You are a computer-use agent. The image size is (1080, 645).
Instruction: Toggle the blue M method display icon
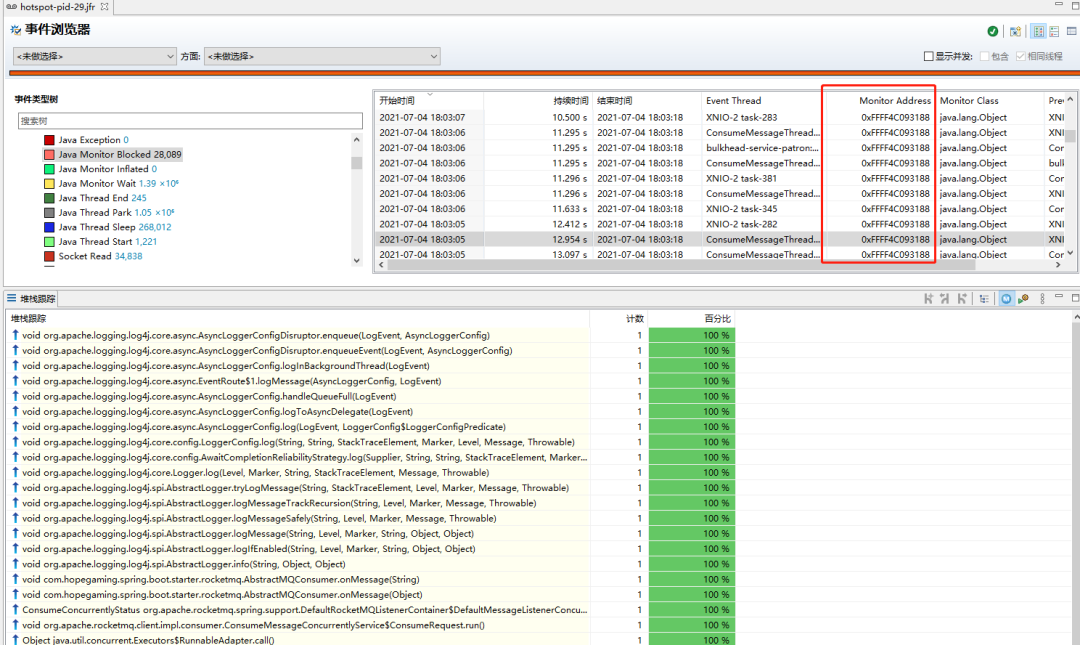[1006, 298]
